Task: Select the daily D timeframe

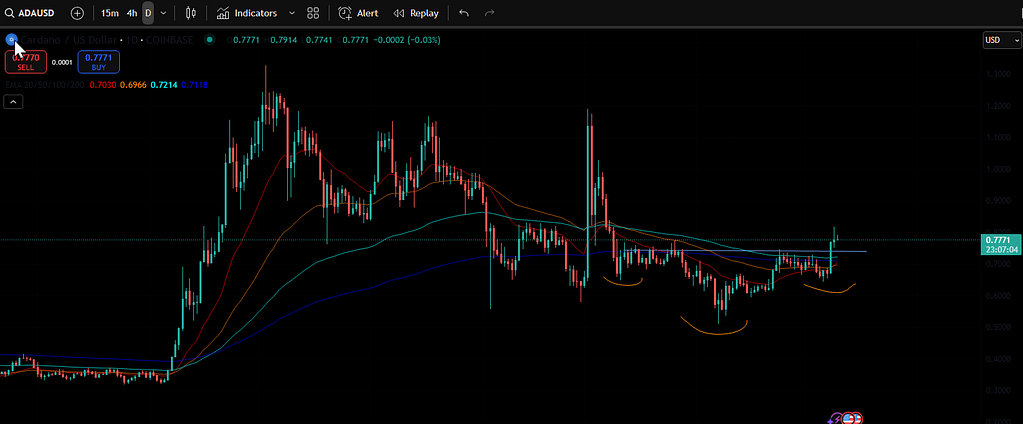Action: [148, 13]
